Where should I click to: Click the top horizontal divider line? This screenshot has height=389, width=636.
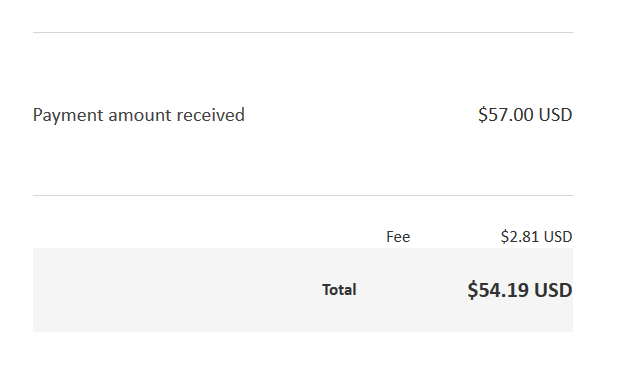303,32
